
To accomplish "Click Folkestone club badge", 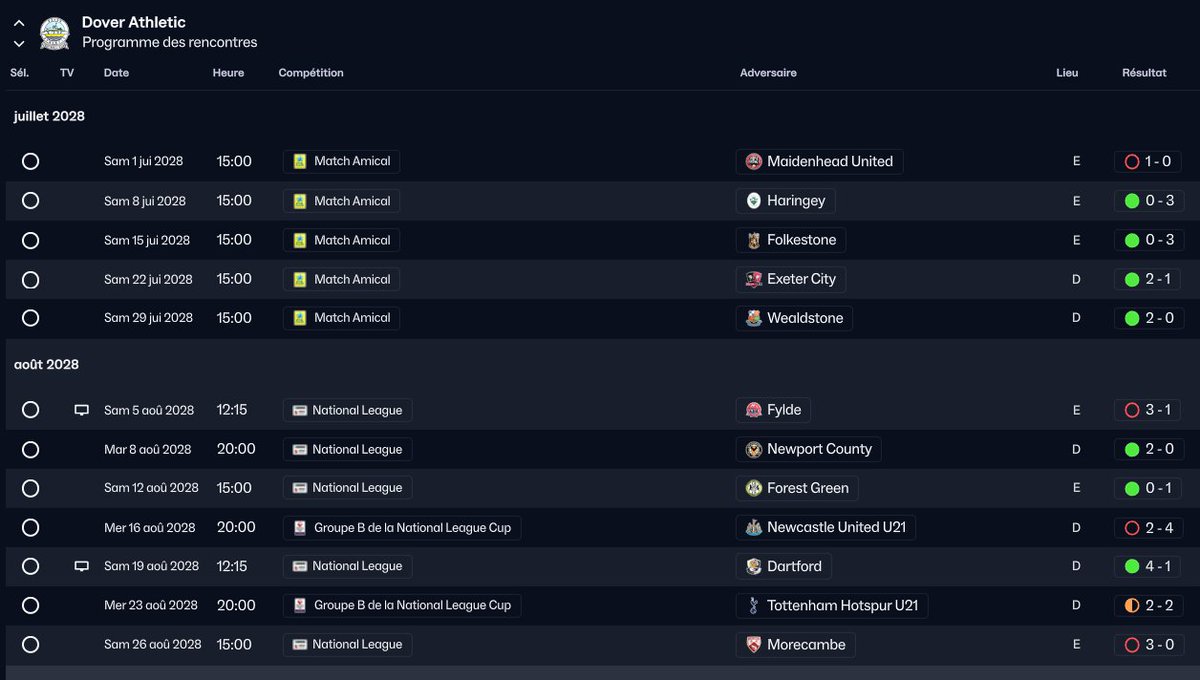I will [754, 240].
